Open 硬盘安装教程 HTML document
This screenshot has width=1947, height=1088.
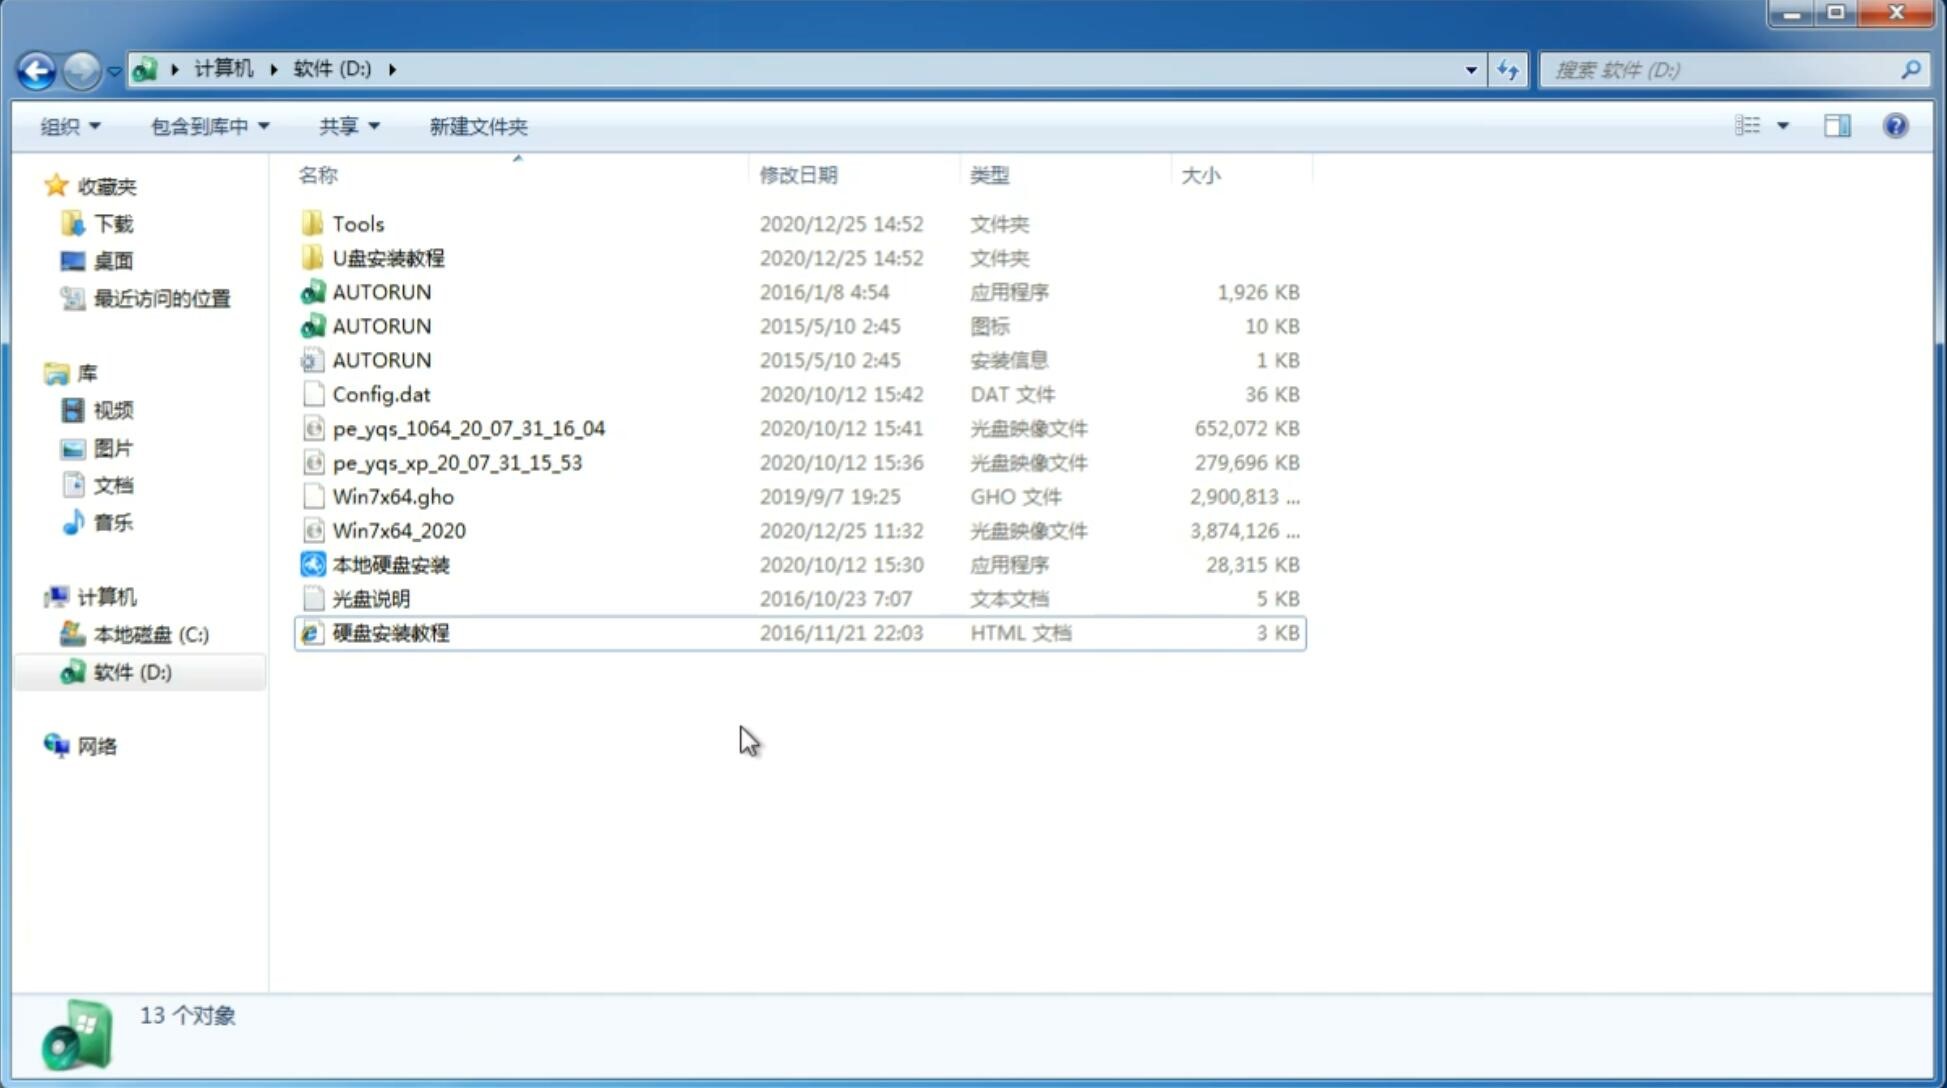coord(390,632)
